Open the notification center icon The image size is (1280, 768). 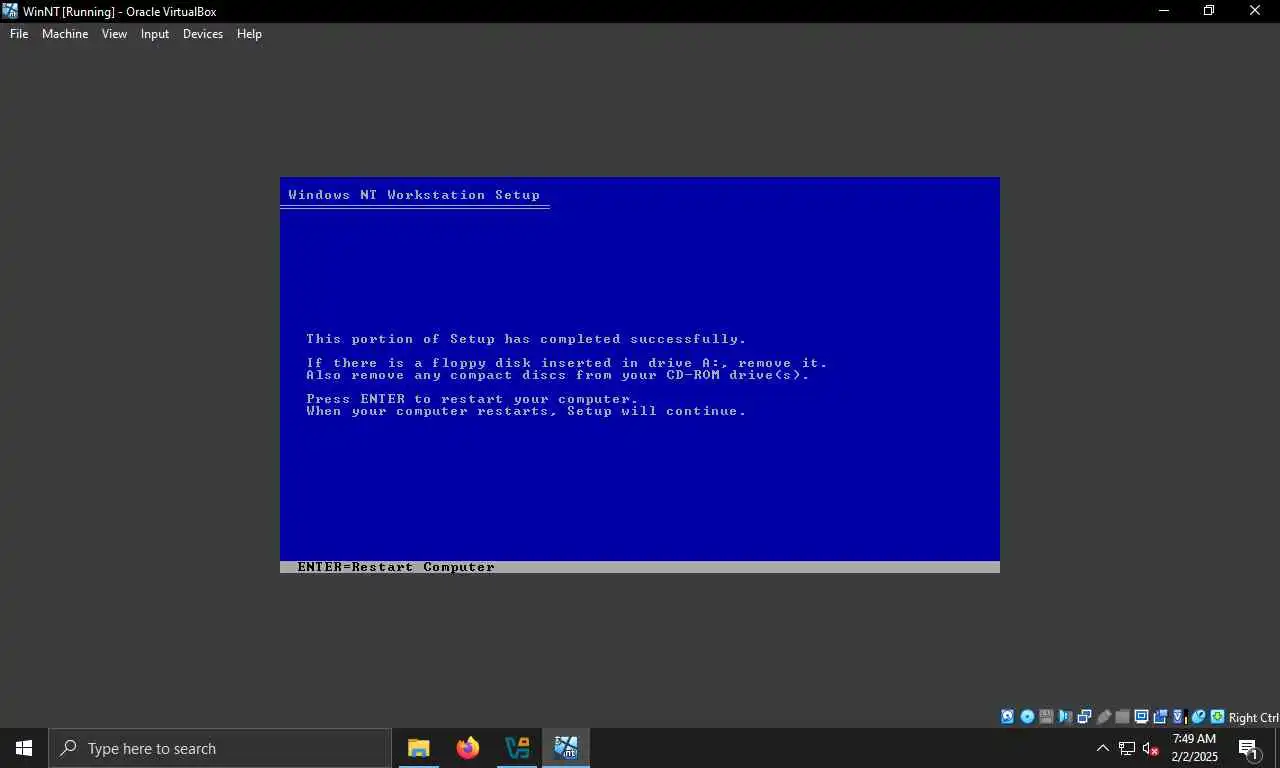coord(1249,748)
